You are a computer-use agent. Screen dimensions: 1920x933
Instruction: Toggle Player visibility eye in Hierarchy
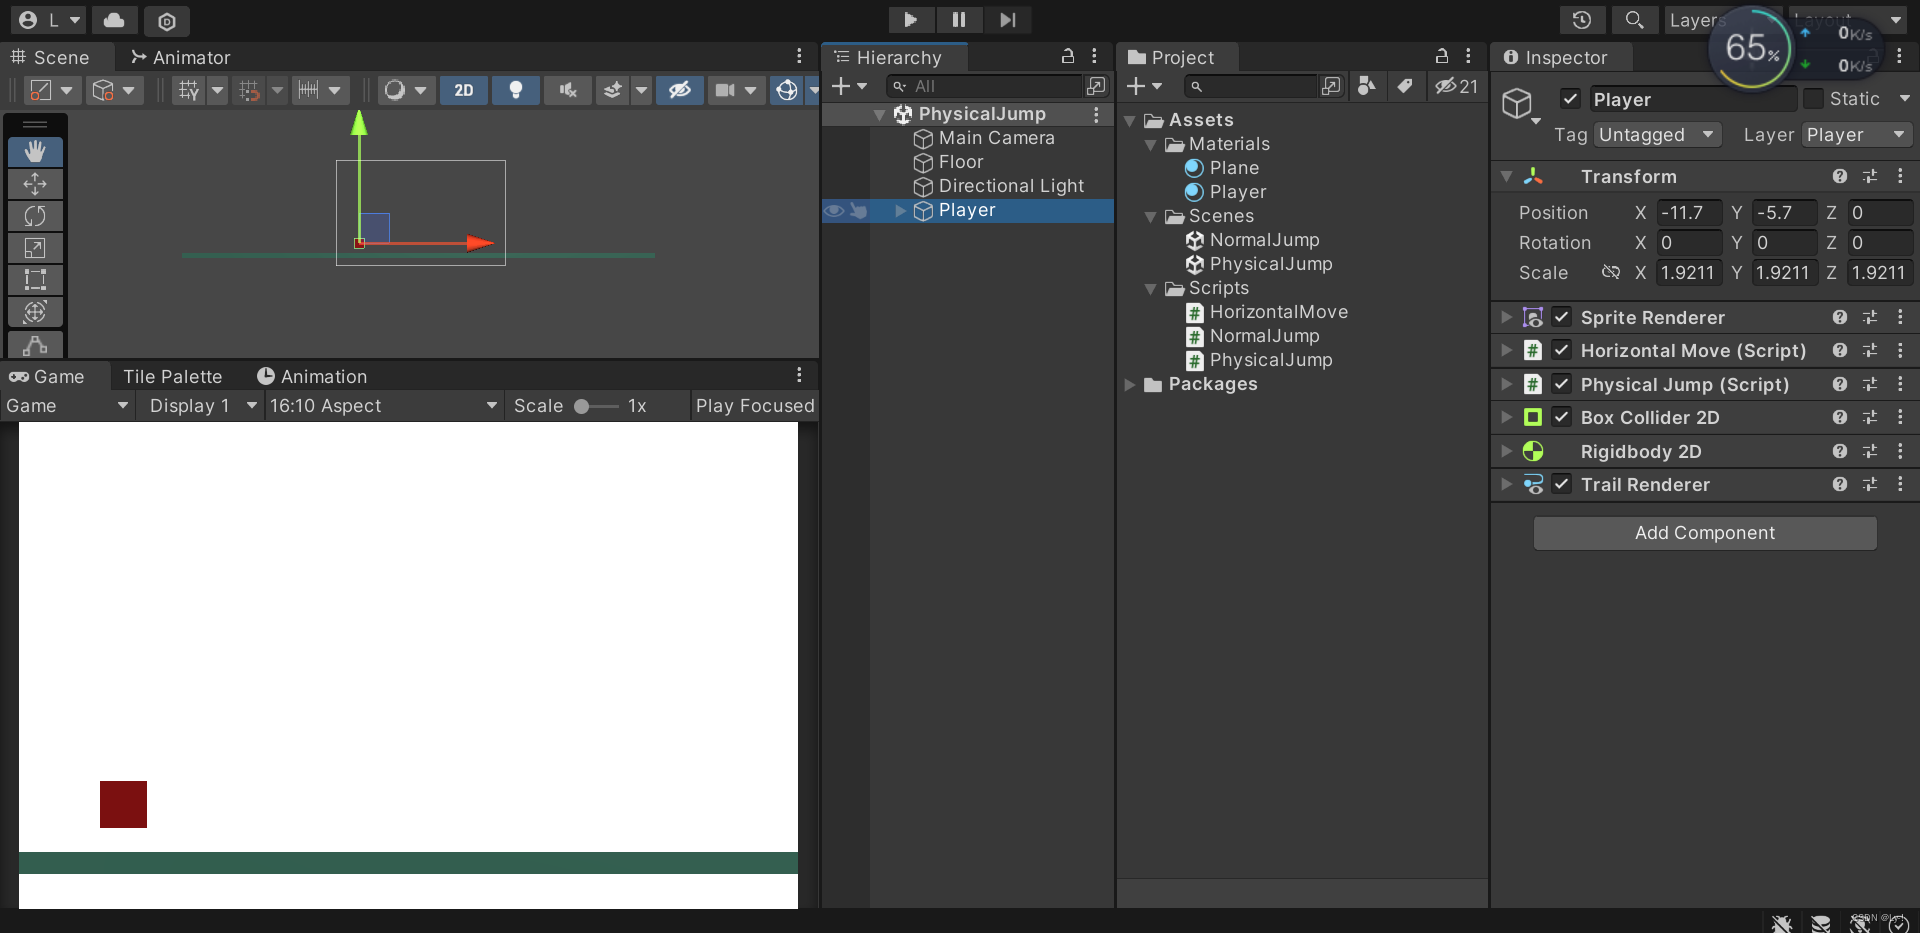(x=833, y=210)
